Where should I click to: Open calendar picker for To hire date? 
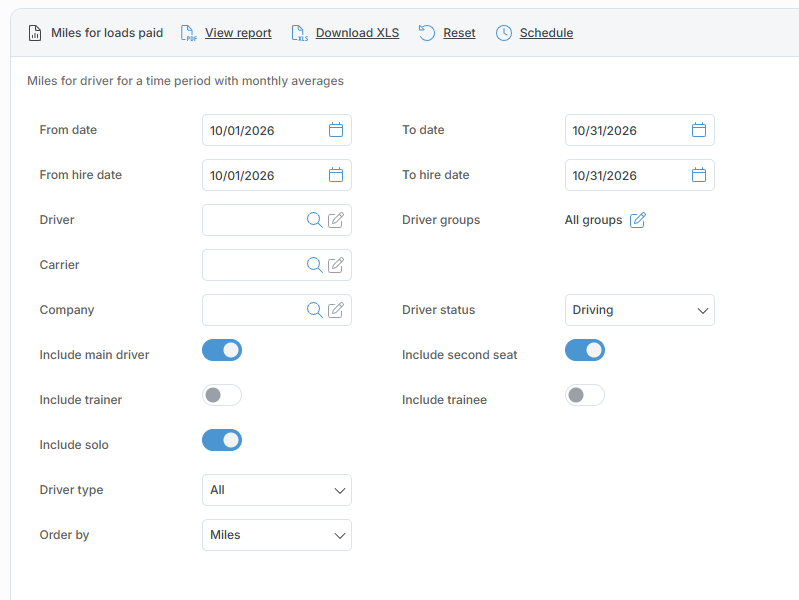[x=699, y=175]
